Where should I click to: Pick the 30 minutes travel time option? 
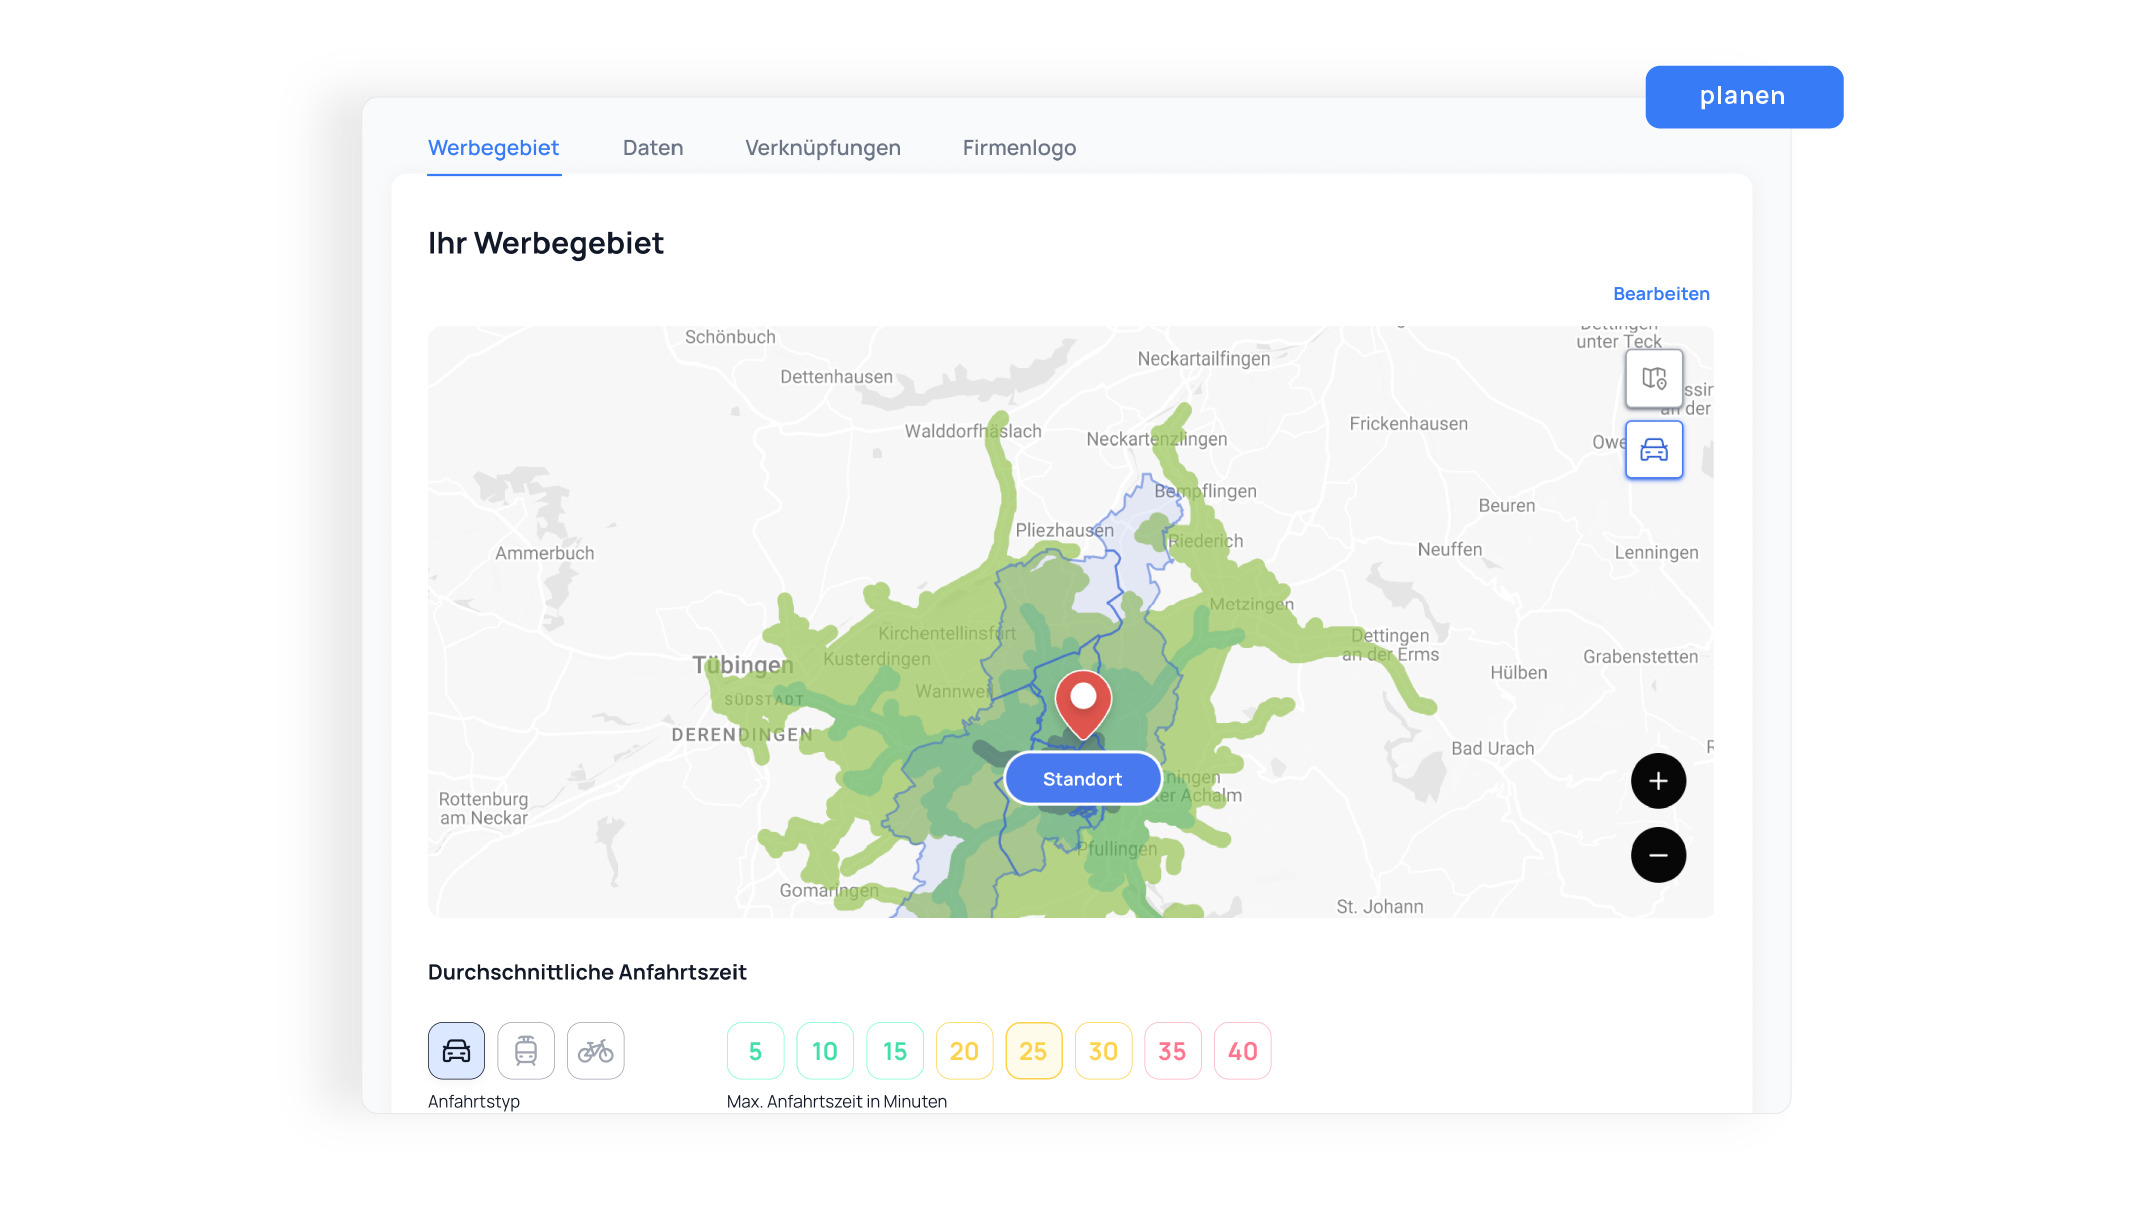coord(1103,1051)
